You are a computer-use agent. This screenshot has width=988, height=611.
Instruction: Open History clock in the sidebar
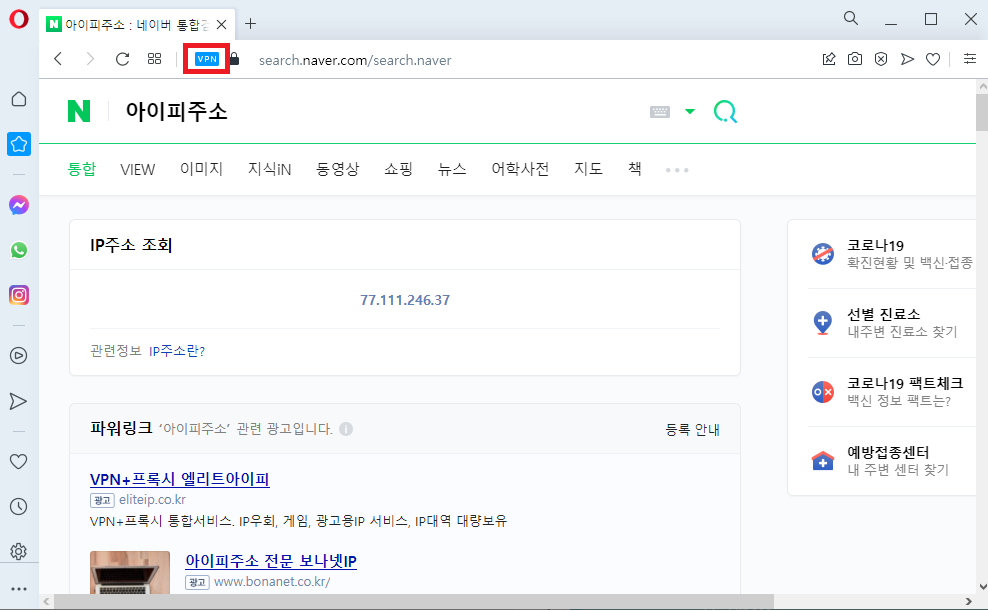[x=19, y=506]
